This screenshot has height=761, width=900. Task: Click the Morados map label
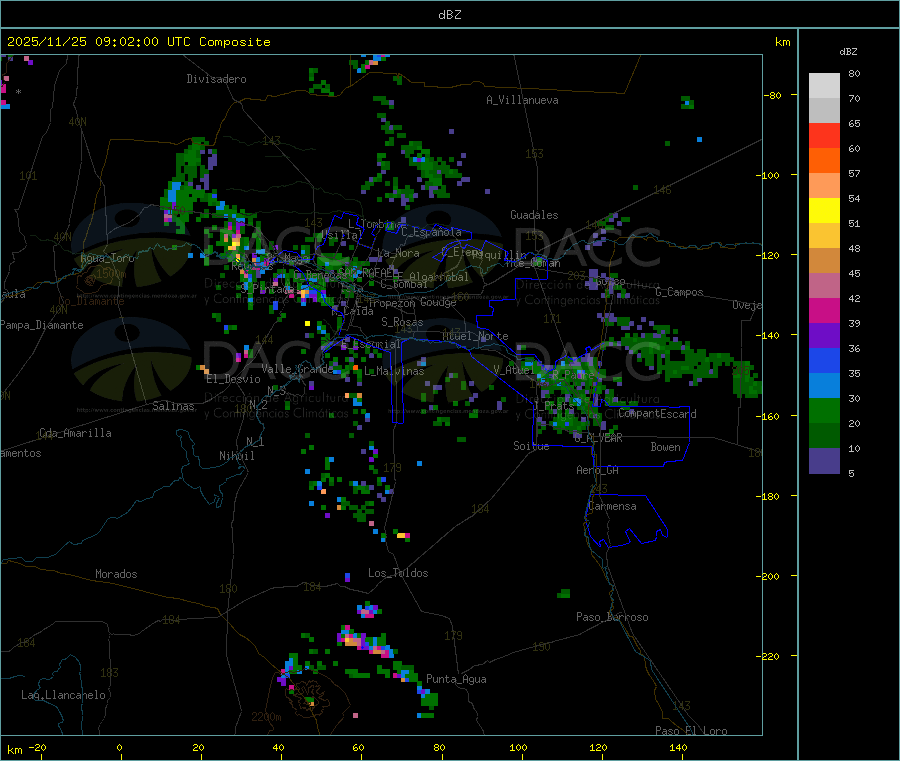(x=116, y=574)
